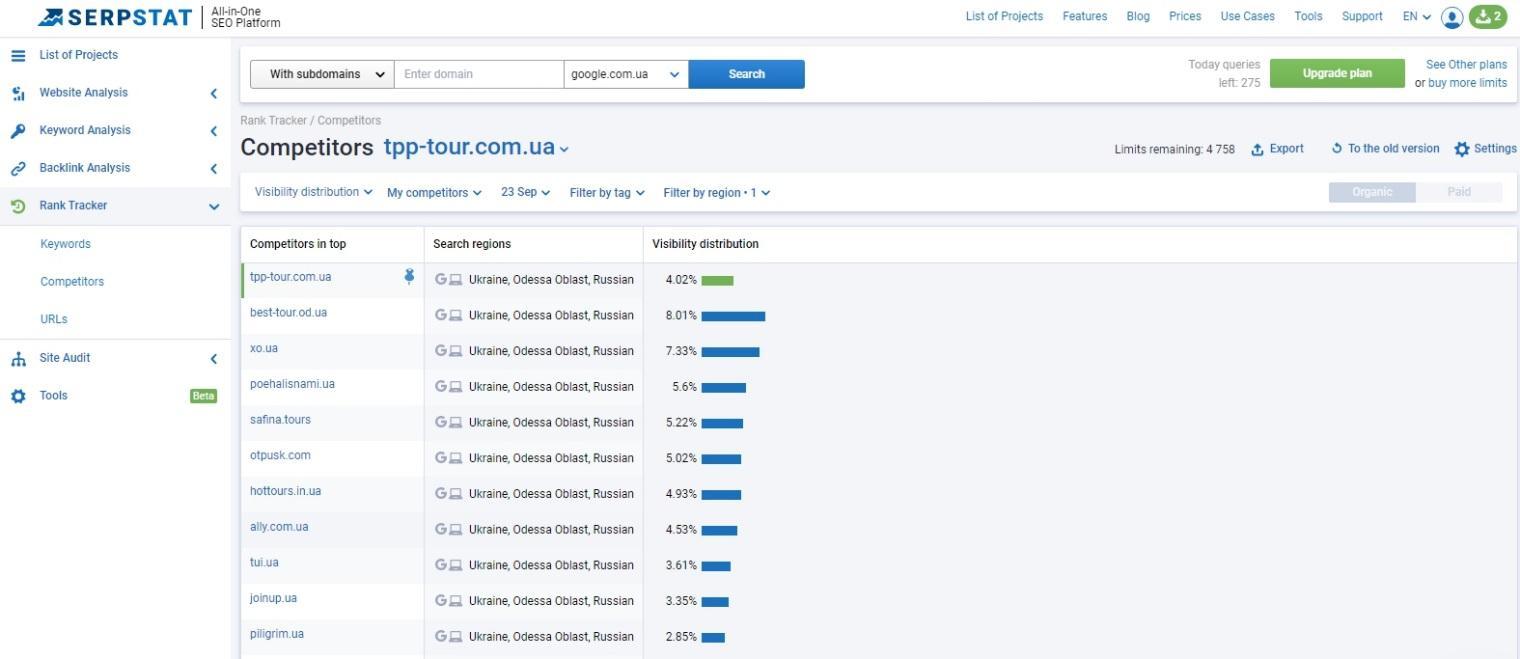
Task: Open Use Cases in top navigation
Action: pos(1247,17)
